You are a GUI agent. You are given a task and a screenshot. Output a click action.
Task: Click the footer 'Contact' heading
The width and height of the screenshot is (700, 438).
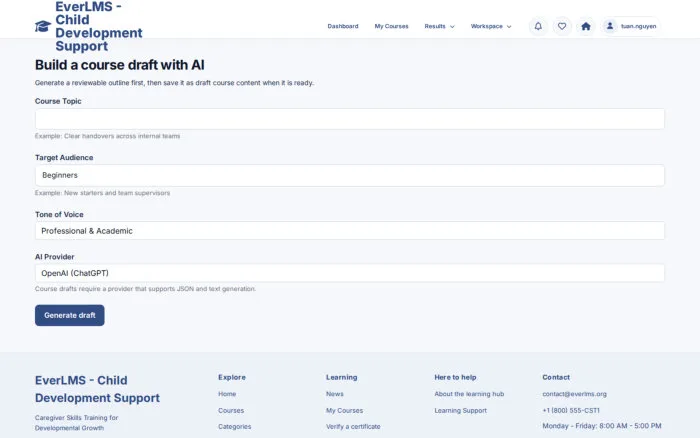point(556,377)
